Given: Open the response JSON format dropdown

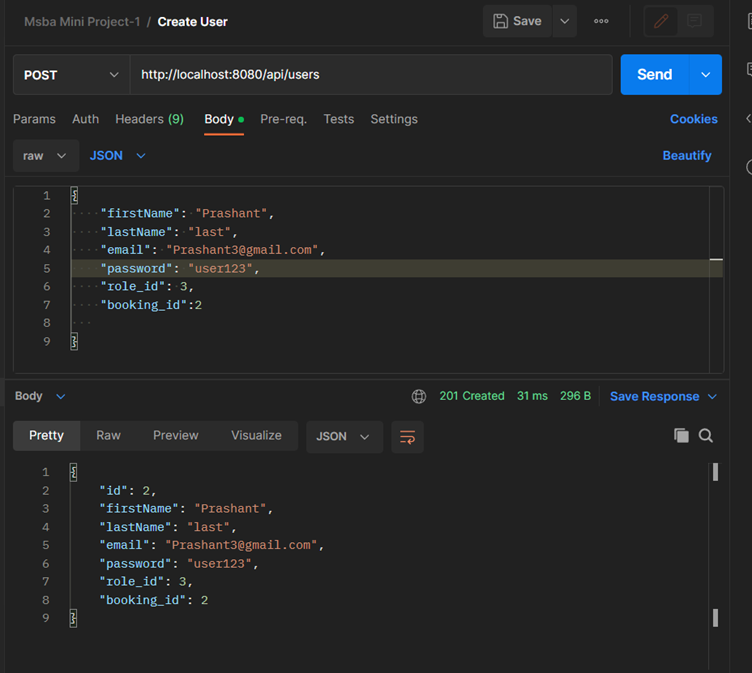Looking at the screenshot, I should 344,437.
